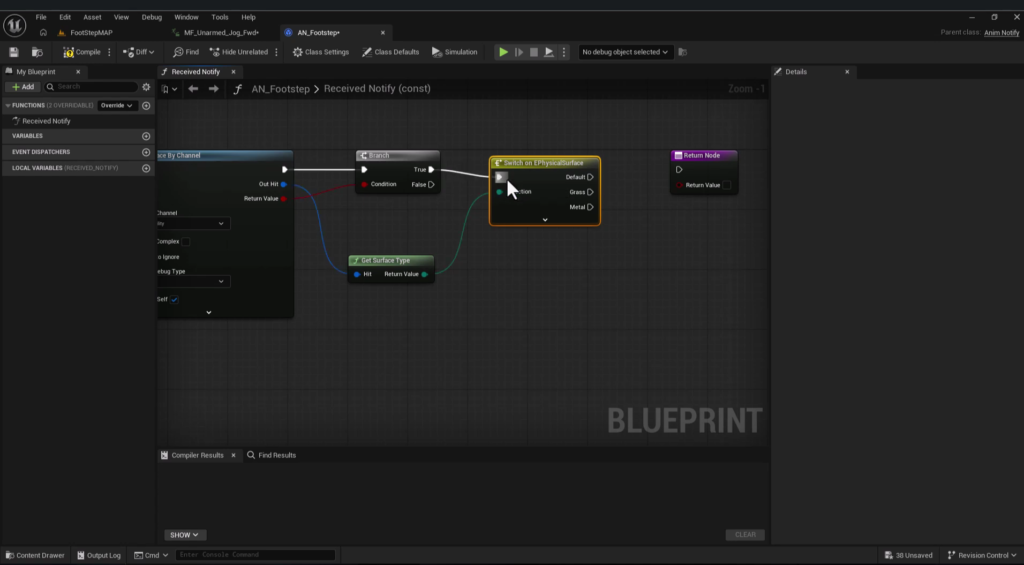Screen dimensions: 1024x565
Task: Browse to asset in Content Browser
Action: tap(37, 52)
